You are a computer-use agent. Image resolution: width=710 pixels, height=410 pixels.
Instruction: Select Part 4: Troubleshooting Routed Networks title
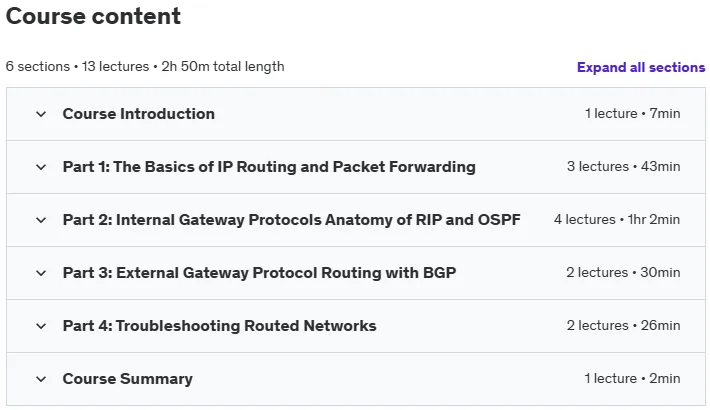[x=220, y=326]
